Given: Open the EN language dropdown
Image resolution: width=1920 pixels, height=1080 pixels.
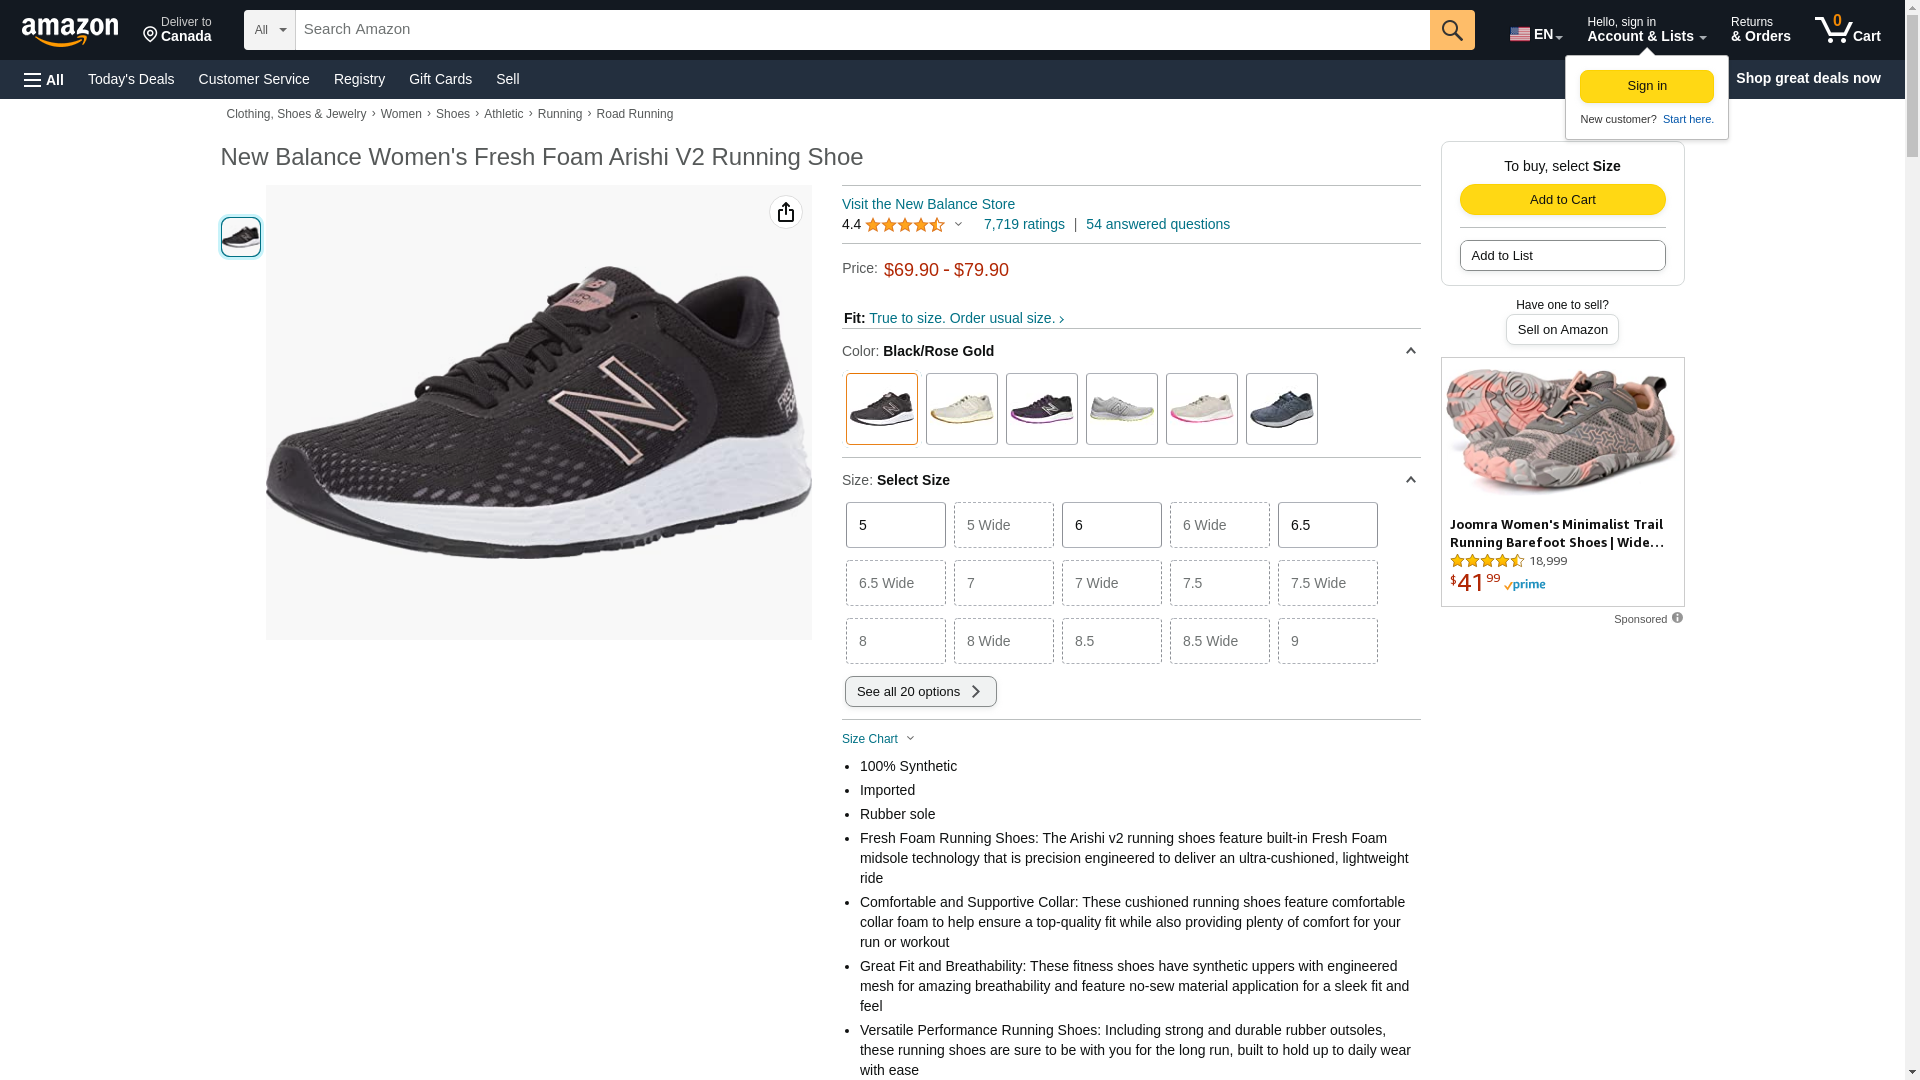Looking at the screenshot, I should (x=1535, y=34).
